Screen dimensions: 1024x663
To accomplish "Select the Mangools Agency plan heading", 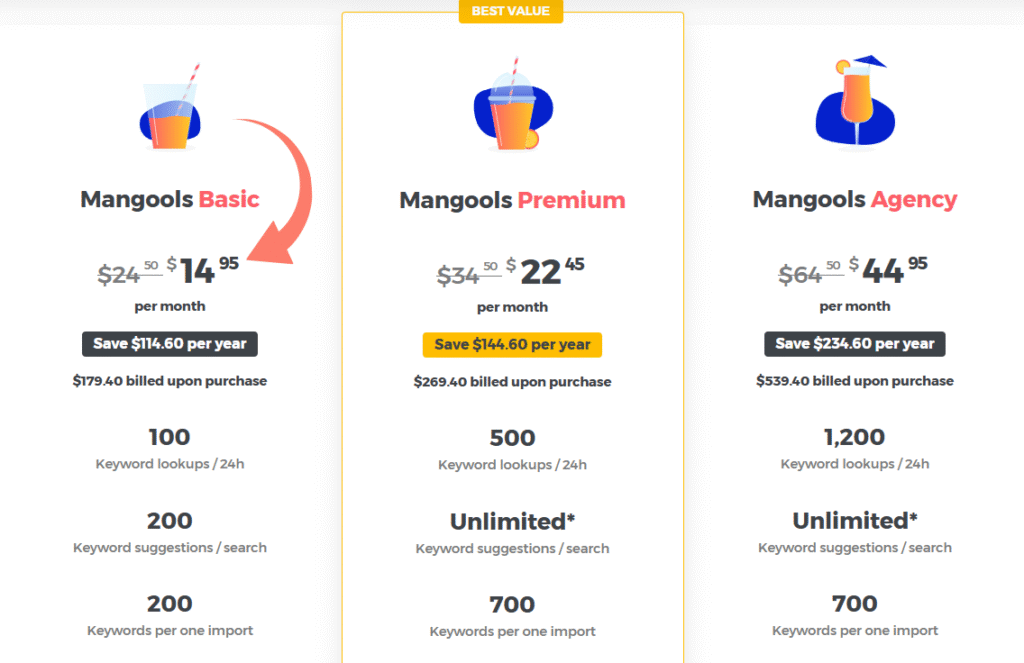I will [x=855, y=199].
